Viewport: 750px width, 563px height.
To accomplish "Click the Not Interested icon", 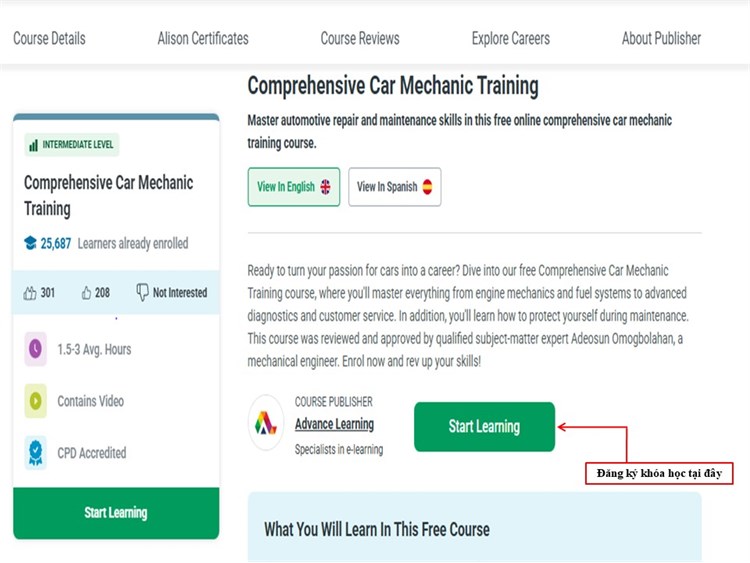I will click(x=141, y=293).
